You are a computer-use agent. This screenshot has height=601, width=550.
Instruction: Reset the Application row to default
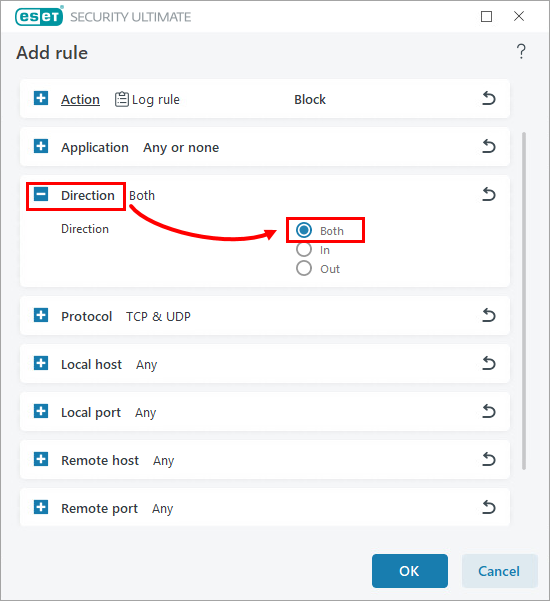(488, 146)
